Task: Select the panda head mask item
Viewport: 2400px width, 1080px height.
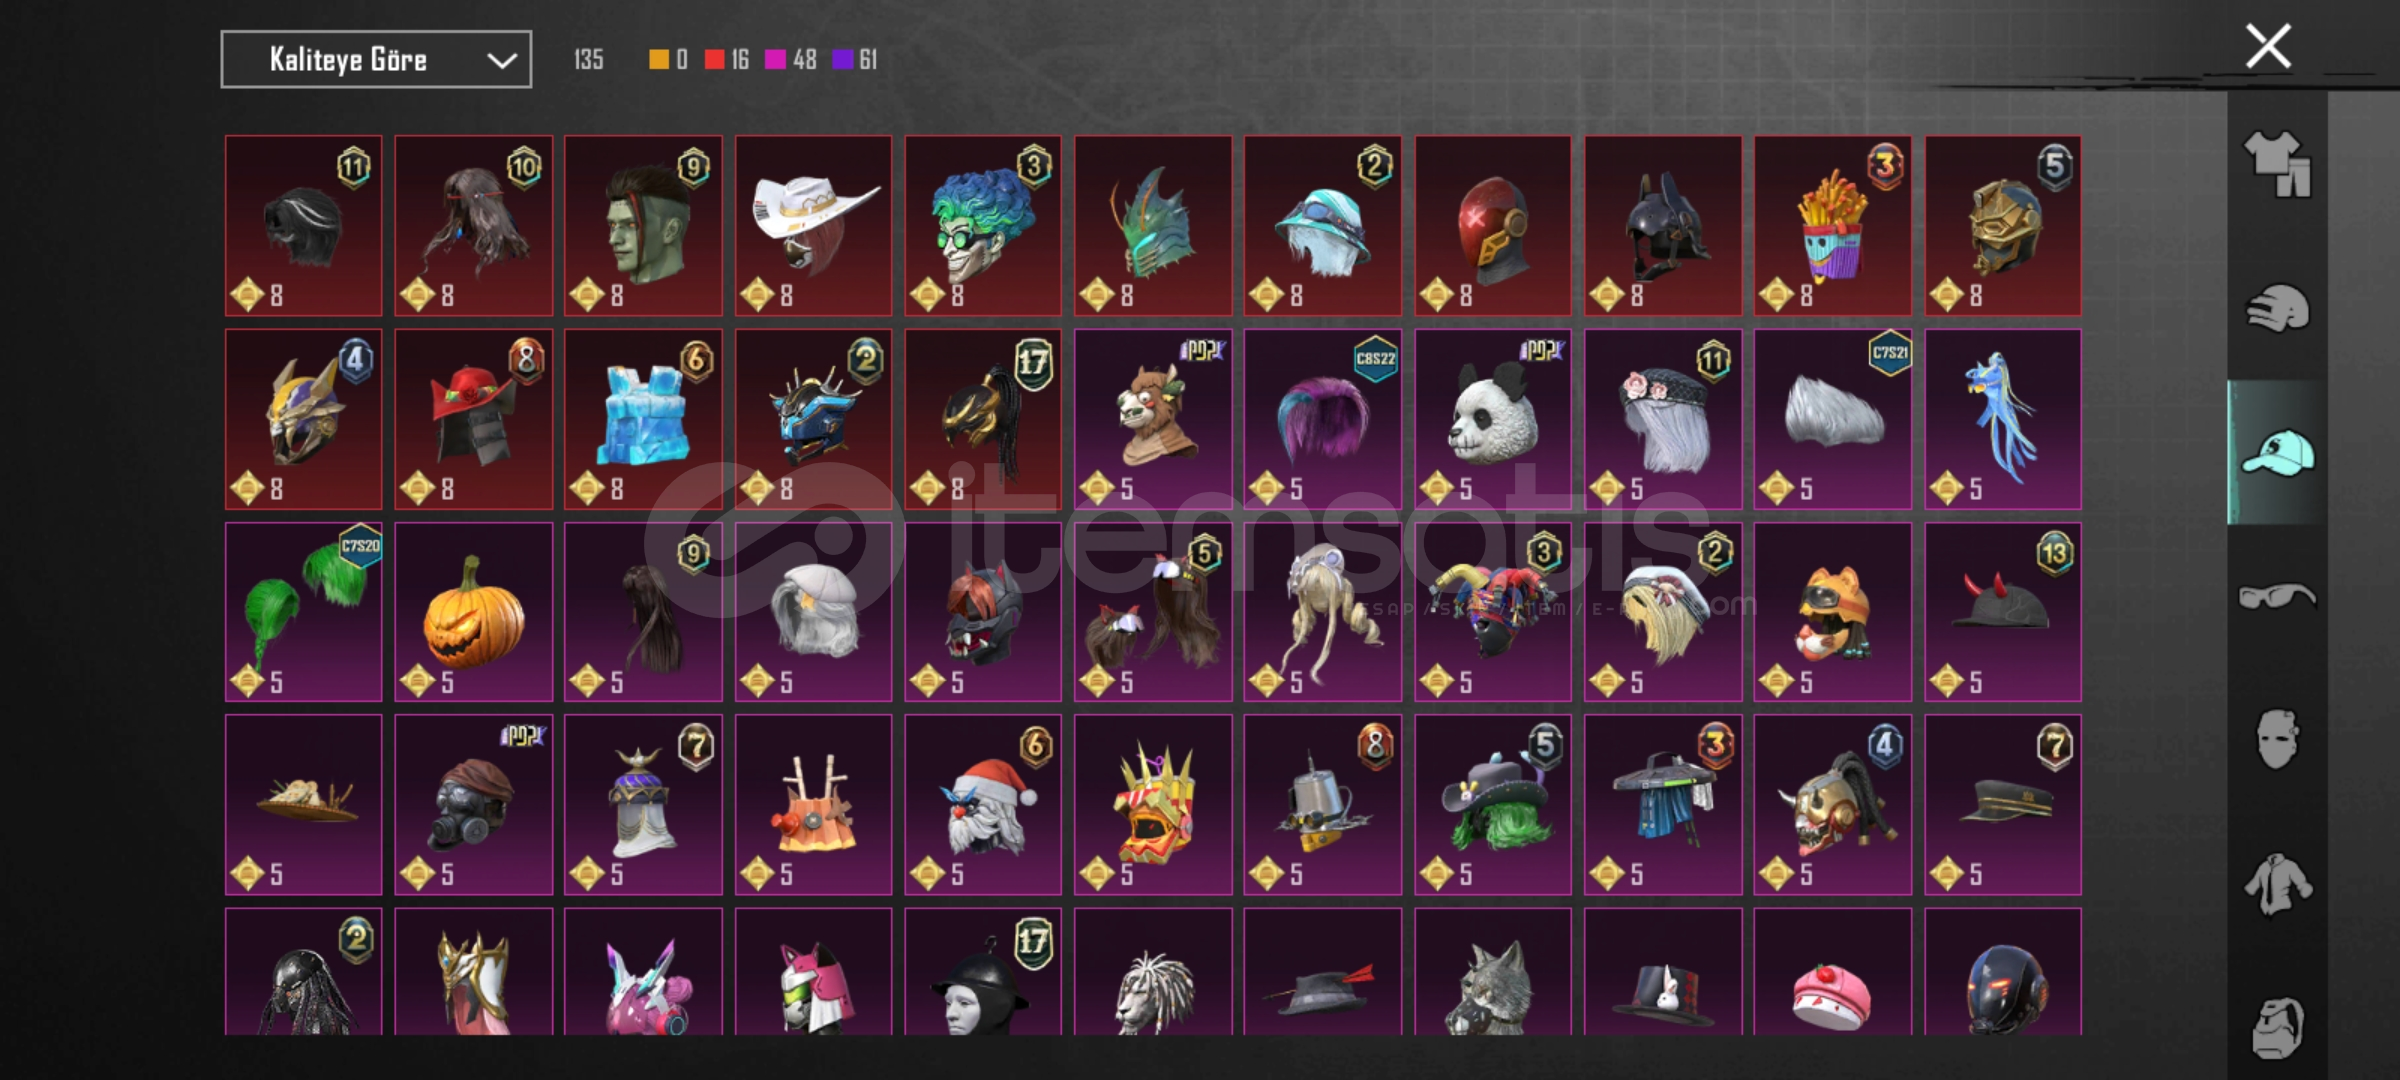Action: click(1493, 419)
